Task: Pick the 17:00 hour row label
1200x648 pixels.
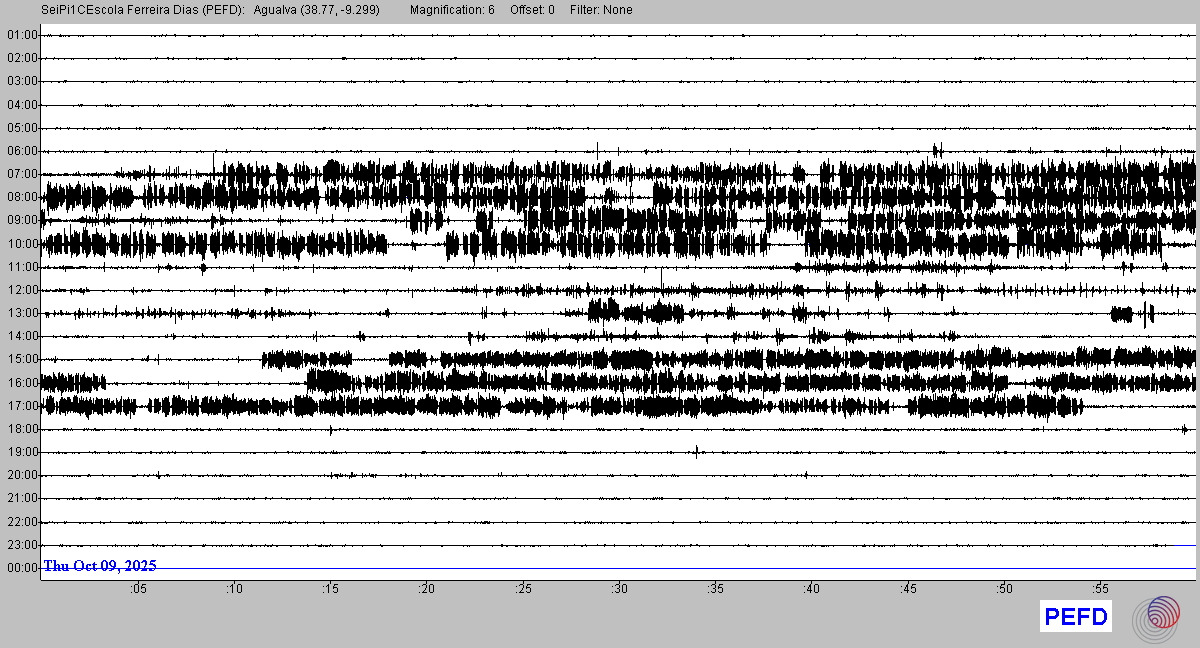Action: (x=21, y=406)
